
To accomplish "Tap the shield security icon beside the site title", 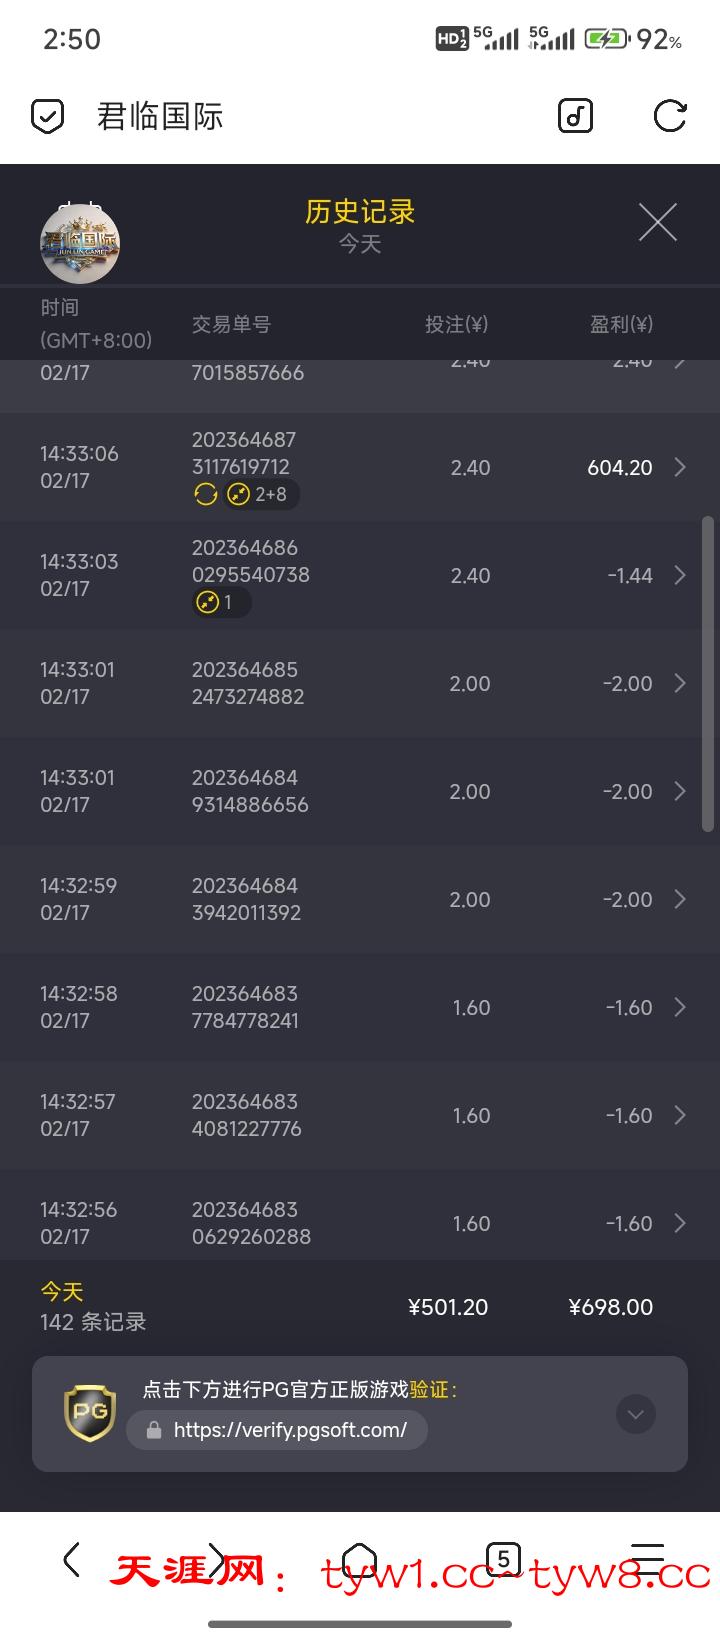I will [47, 117].
